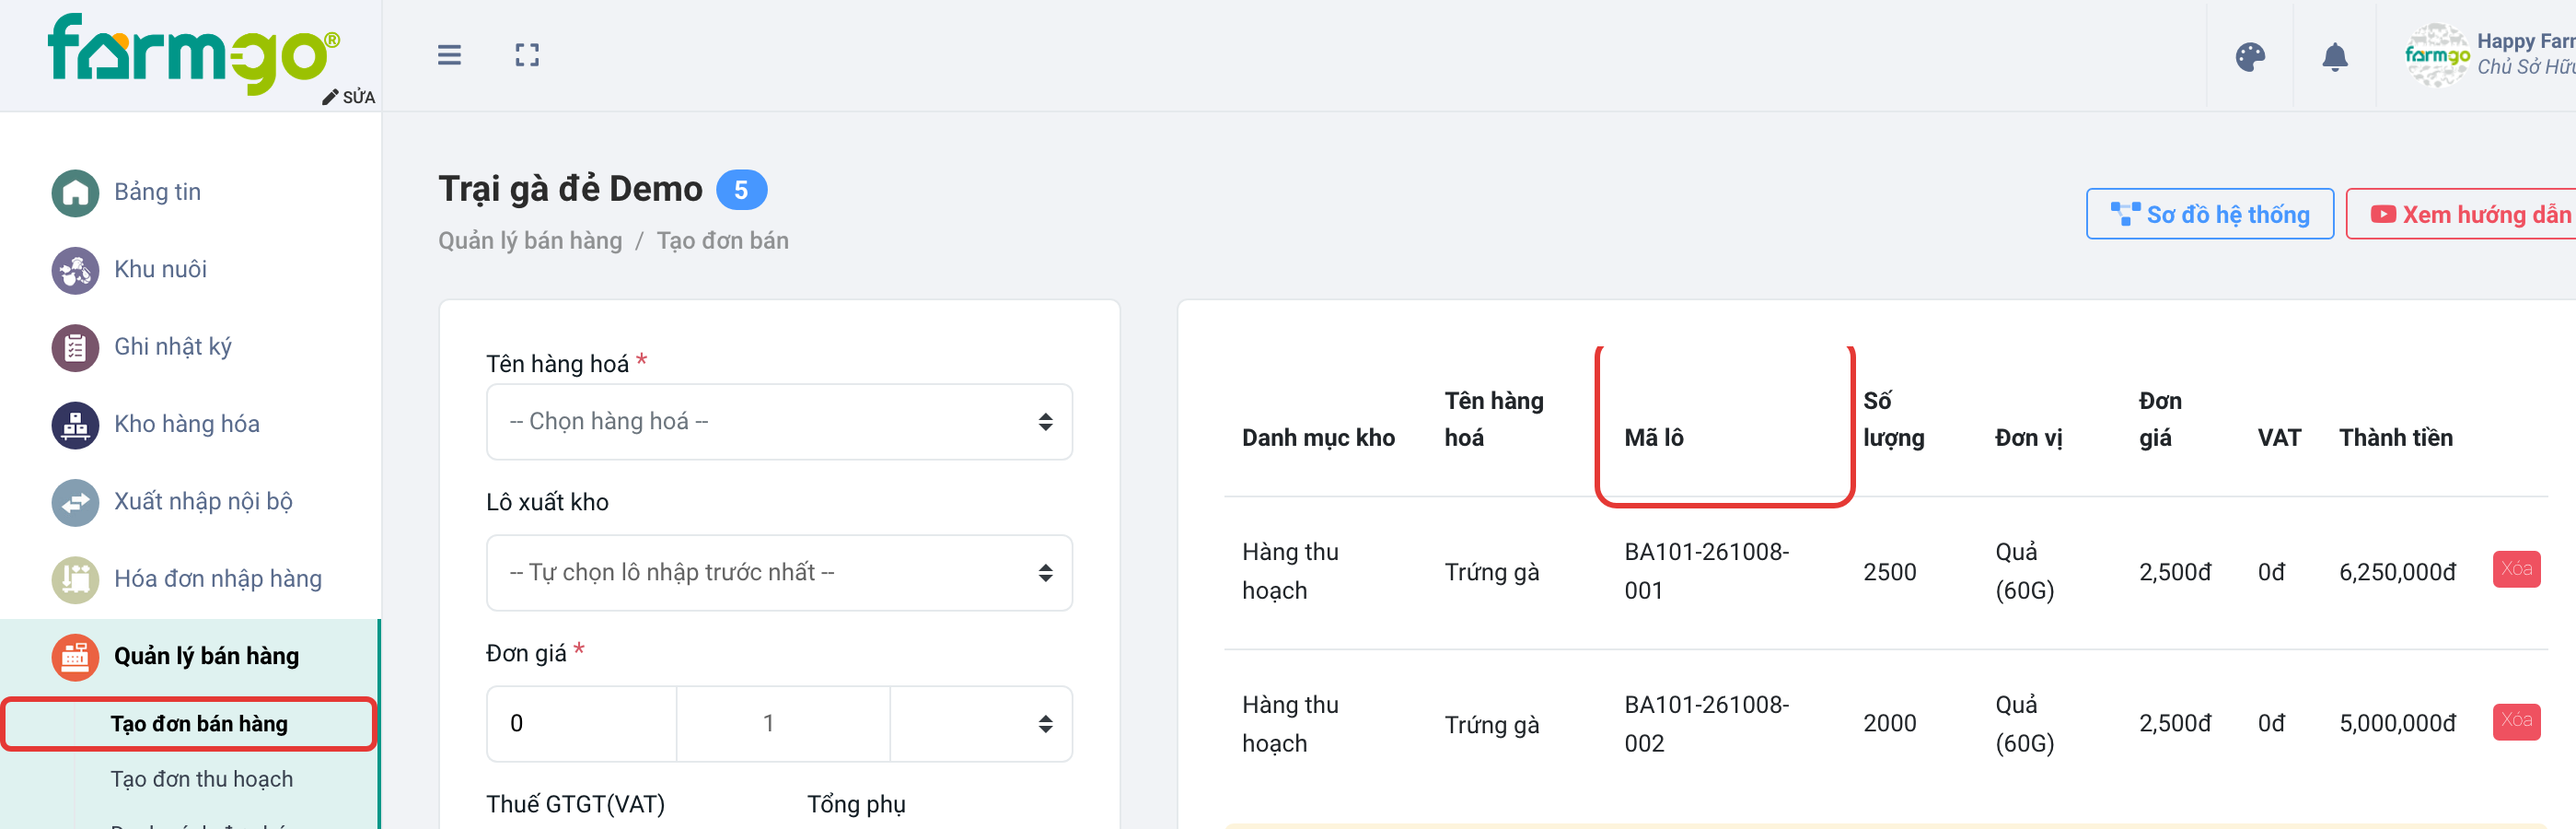The height and width of the screenshot is (829, 2576).
Task: Focus the quantity field showing 1
Action: (x=783, y=724)
